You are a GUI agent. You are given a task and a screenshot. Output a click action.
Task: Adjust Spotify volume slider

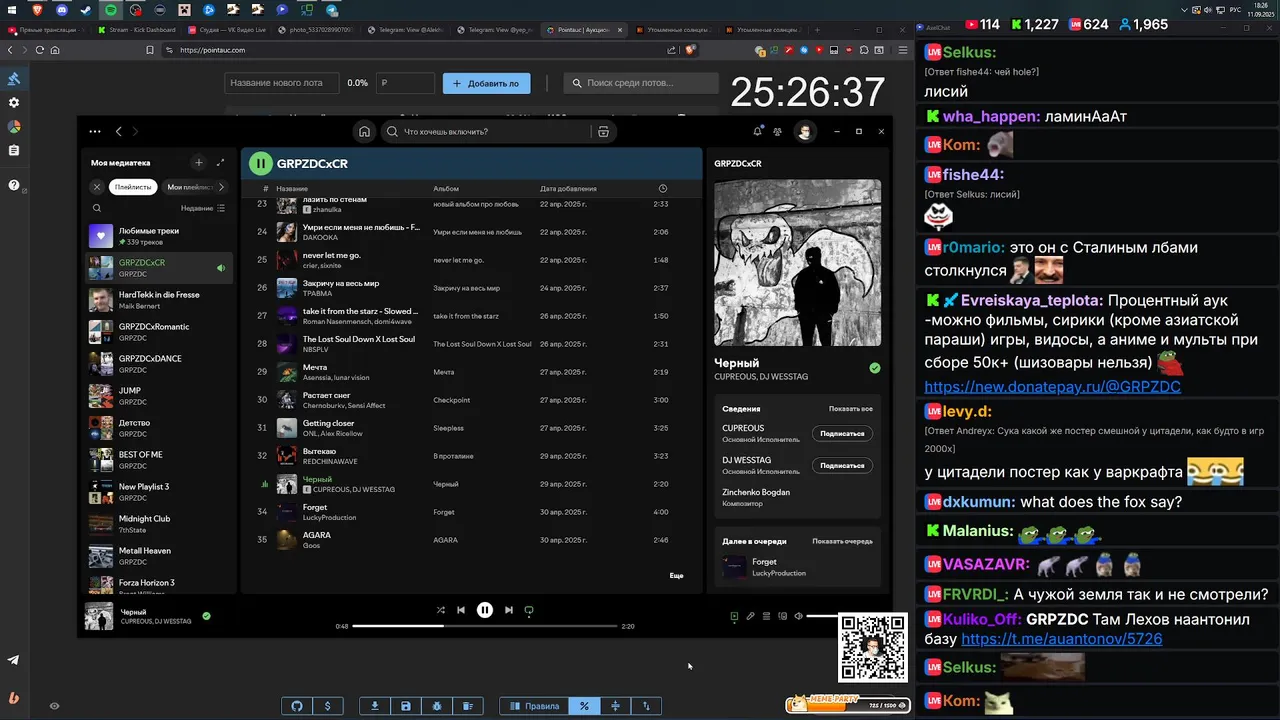click(x=823, y=616)
